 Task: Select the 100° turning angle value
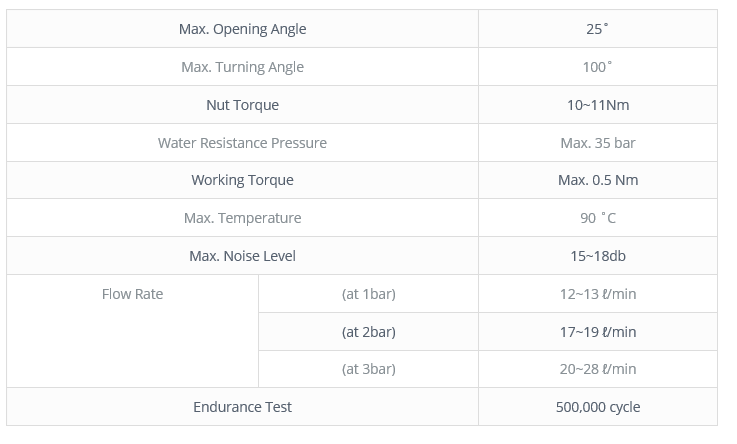pos(597,67)
